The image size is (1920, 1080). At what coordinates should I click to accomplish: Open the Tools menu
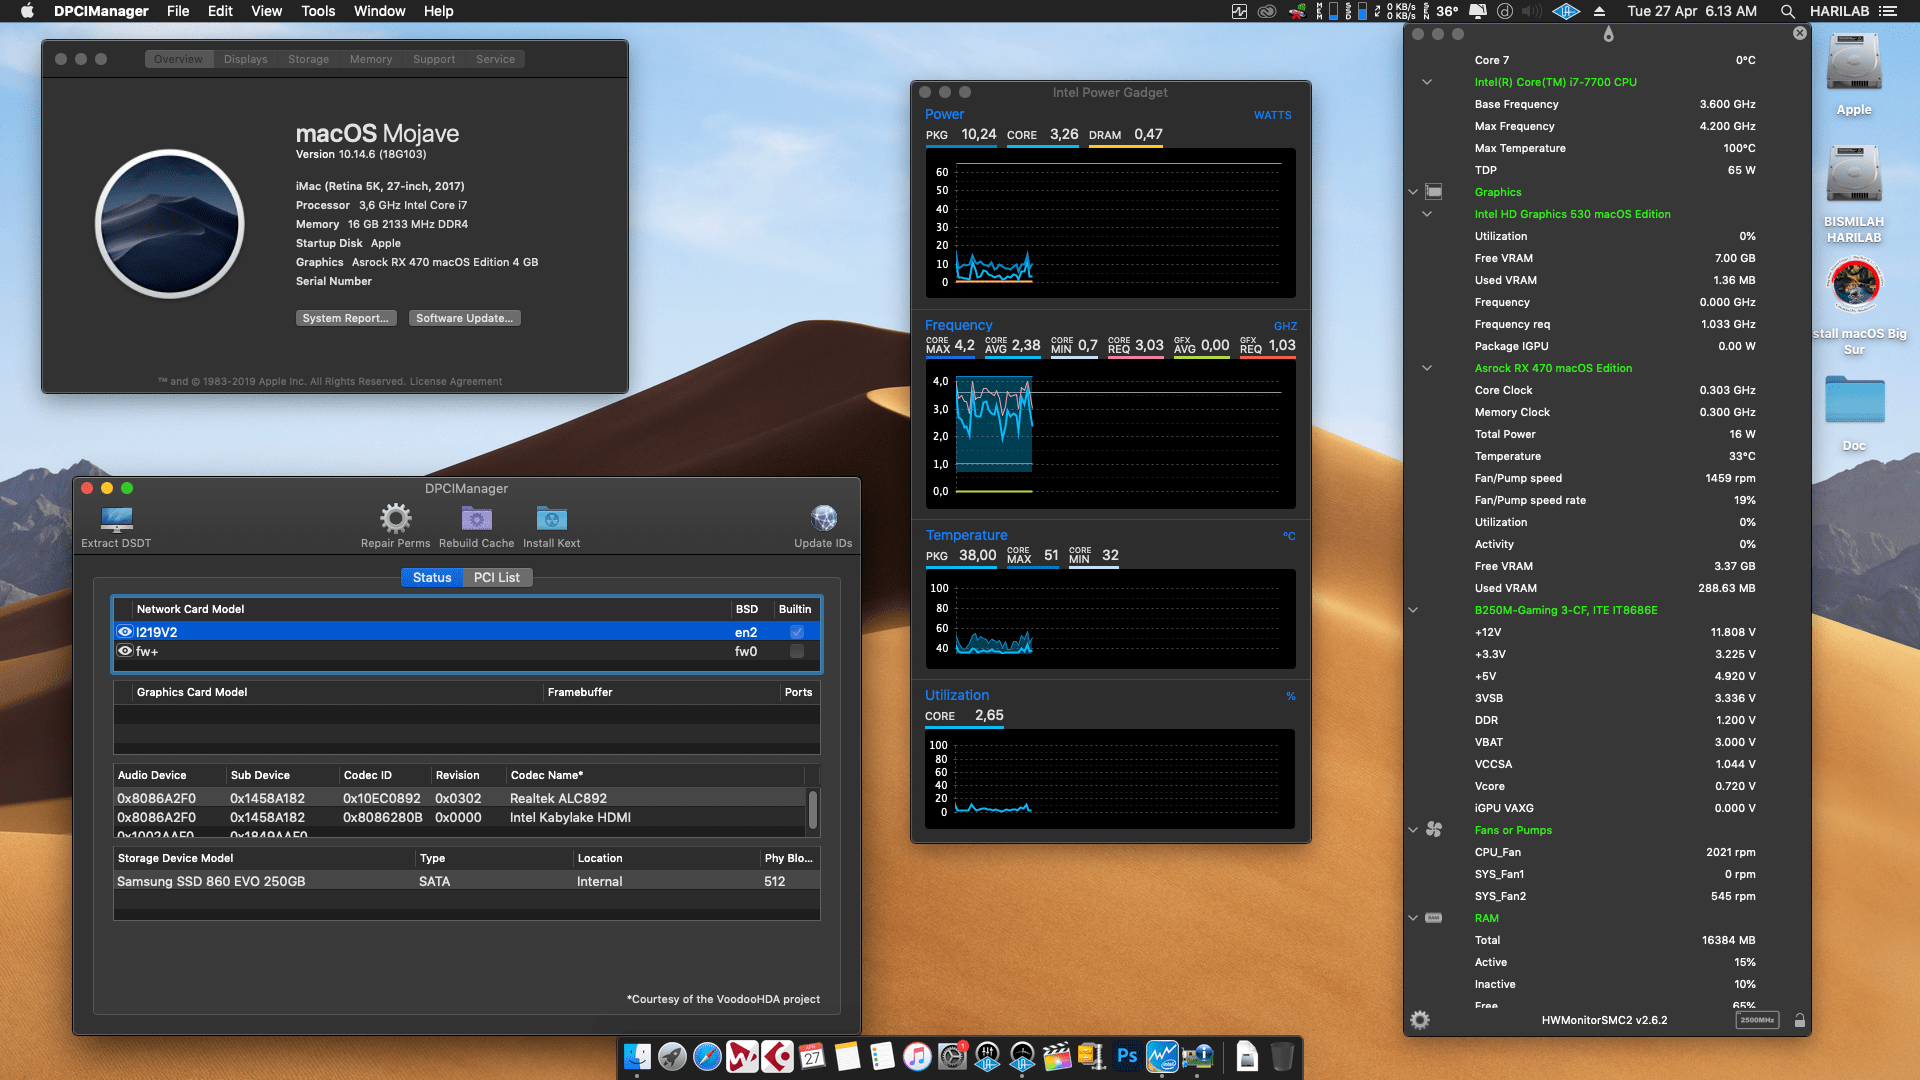point(318,11)
